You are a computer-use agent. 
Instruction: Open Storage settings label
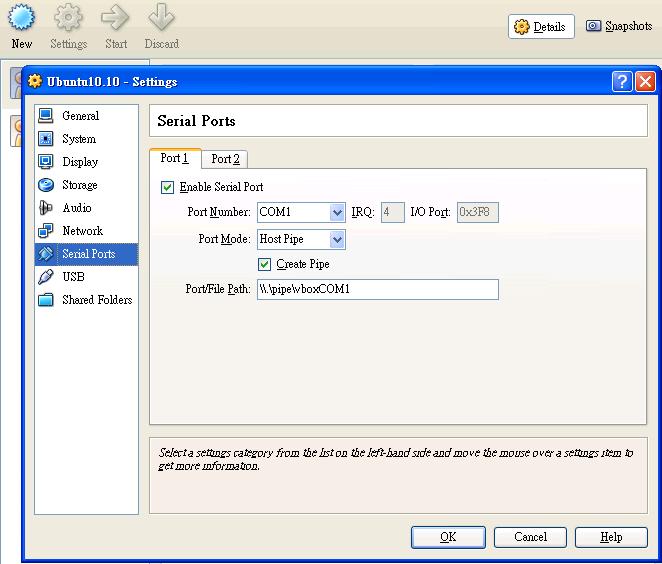(80, 185)
